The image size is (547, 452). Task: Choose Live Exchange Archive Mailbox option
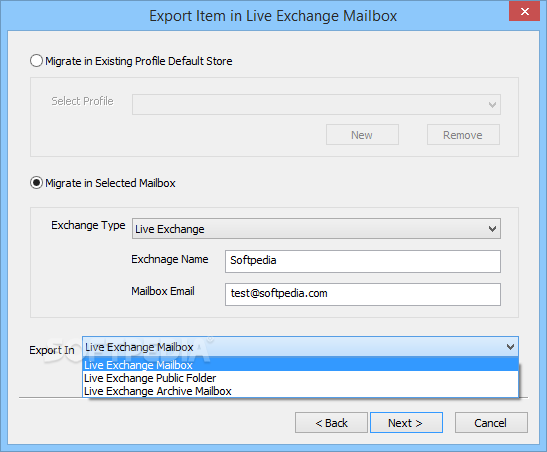tap(300, 391)
